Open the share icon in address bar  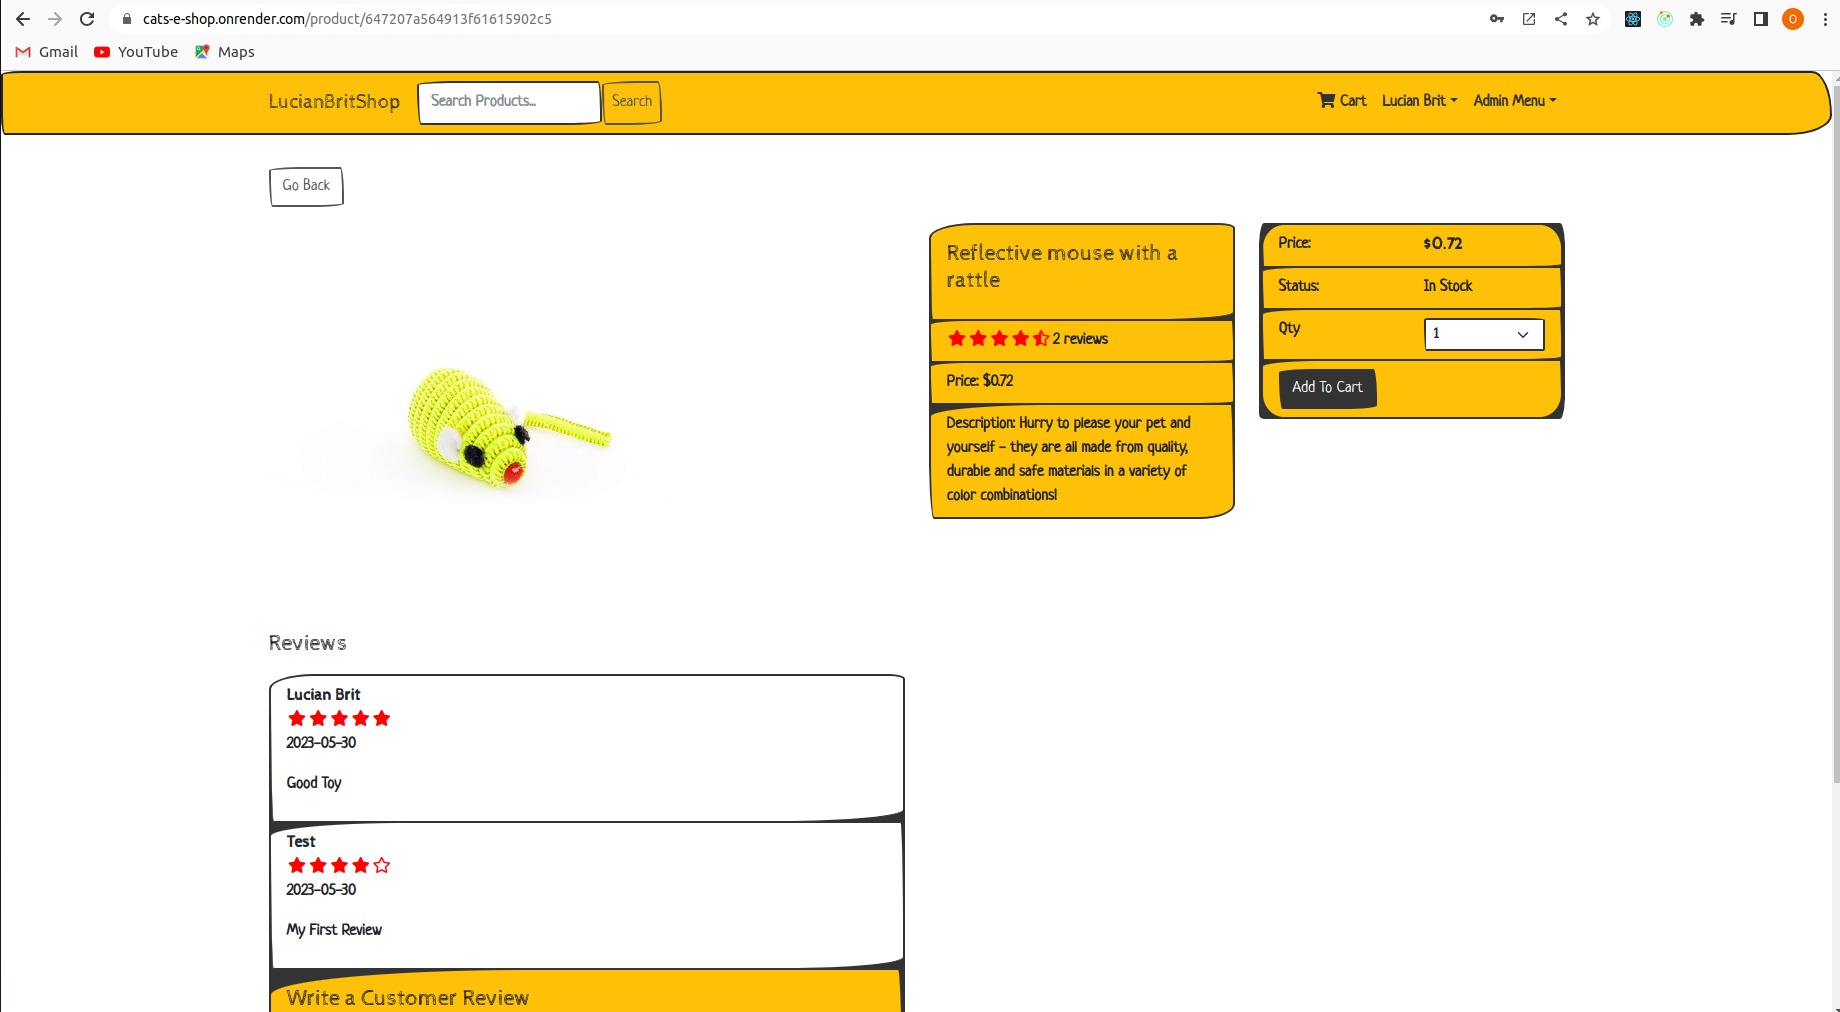click(x=1561, y=19)
